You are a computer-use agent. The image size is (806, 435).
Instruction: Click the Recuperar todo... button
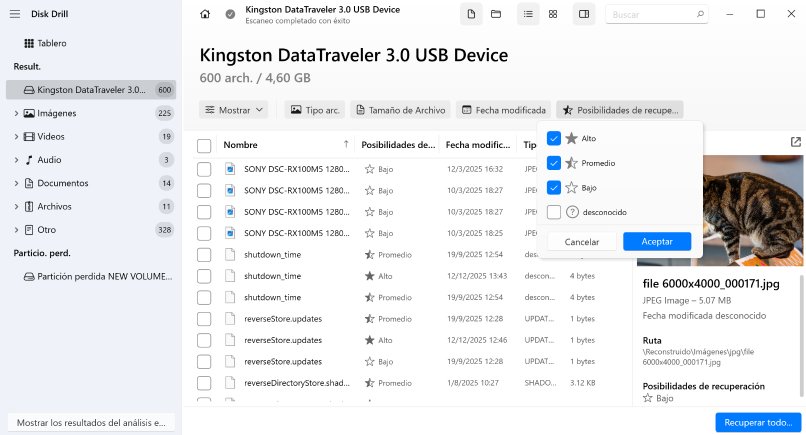pos(758,423)
